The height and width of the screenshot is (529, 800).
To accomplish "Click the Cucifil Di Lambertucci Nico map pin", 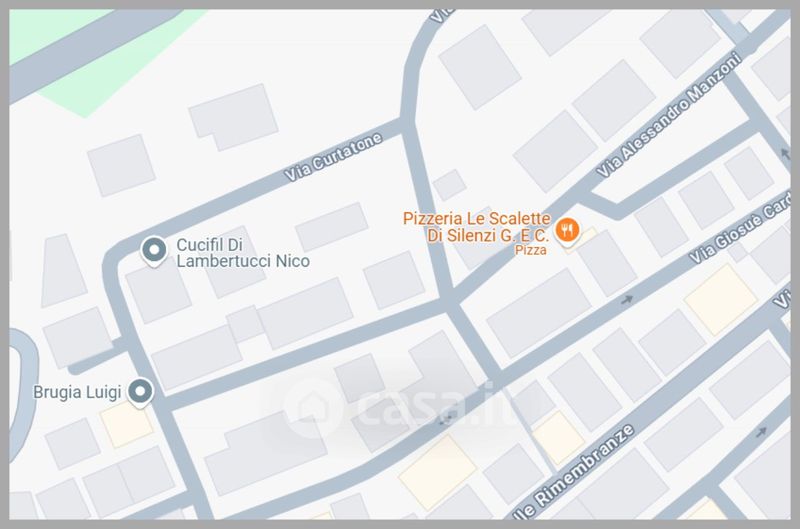I will 154,251.
